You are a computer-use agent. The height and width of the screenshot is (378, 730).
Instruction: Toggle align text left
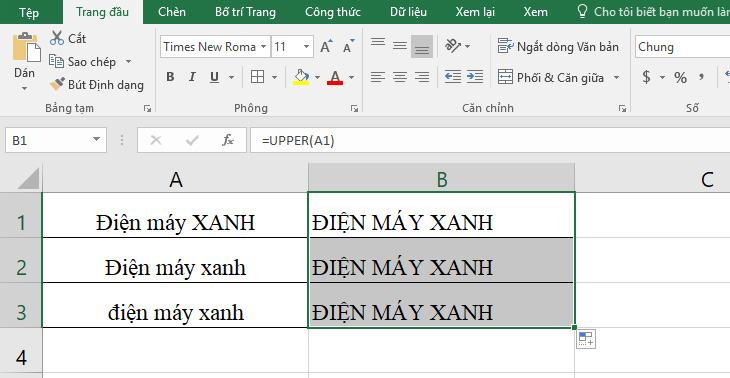[x=378, y=77]
